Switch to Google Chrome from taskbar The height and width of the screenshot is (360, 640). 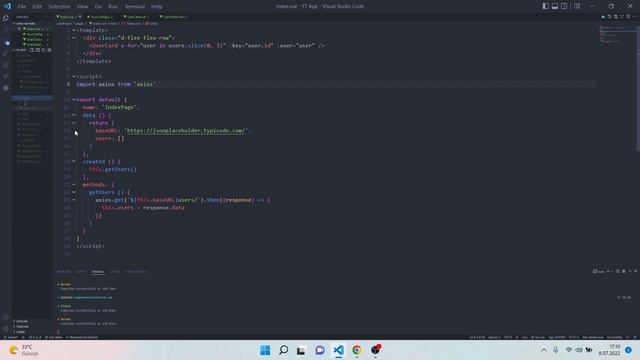357,350
